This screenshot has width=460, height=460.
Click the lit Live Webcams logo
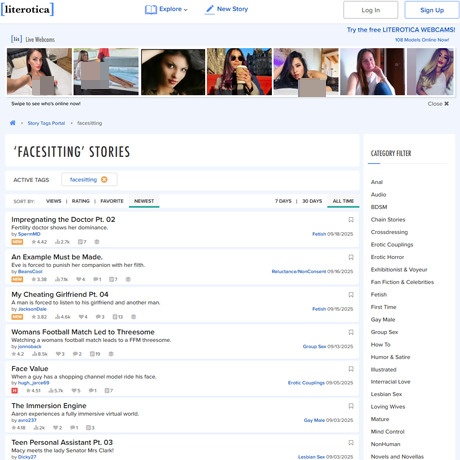pos(33,39)
